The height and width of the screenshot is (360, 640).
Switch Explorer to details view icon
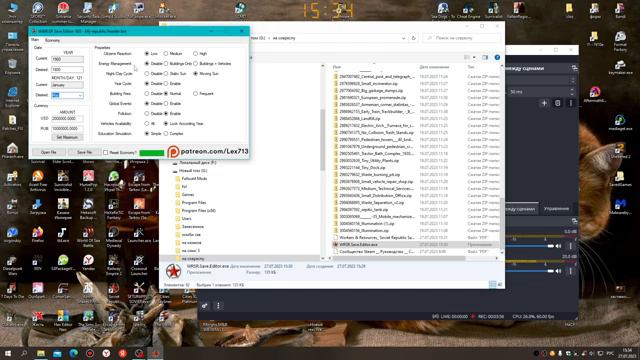492,284
